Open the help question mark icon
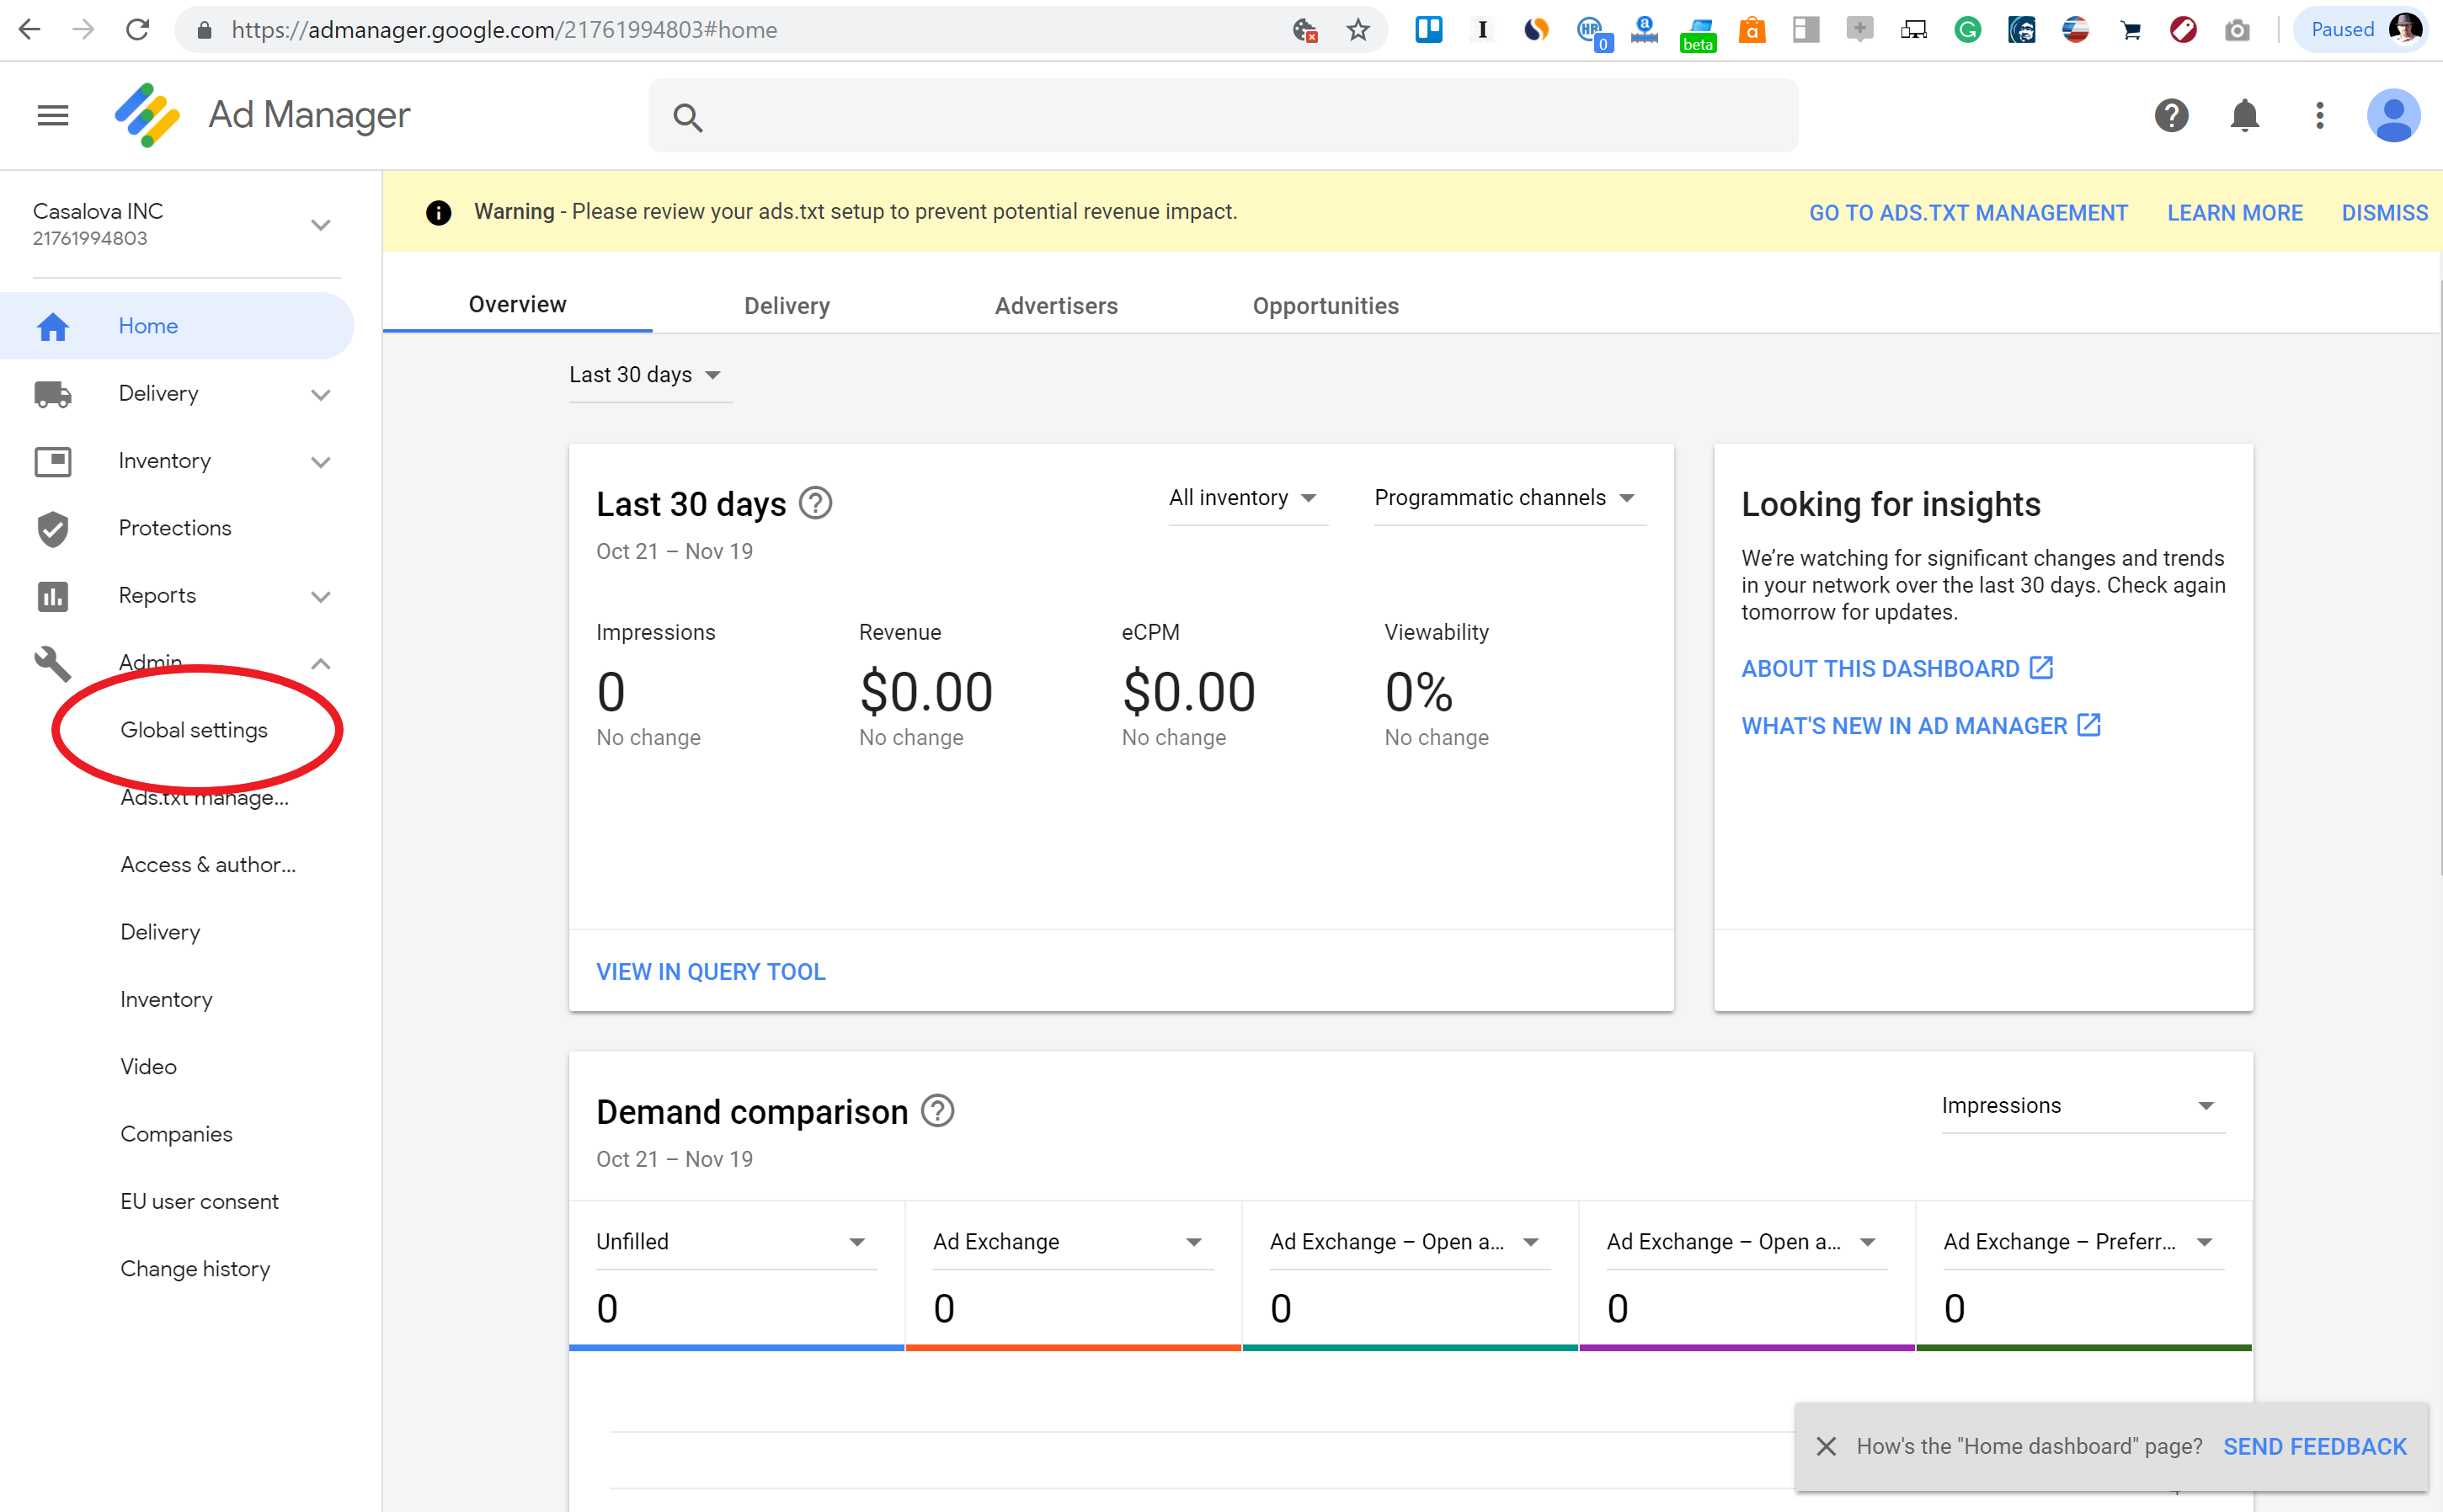 tap(2171, 116)
